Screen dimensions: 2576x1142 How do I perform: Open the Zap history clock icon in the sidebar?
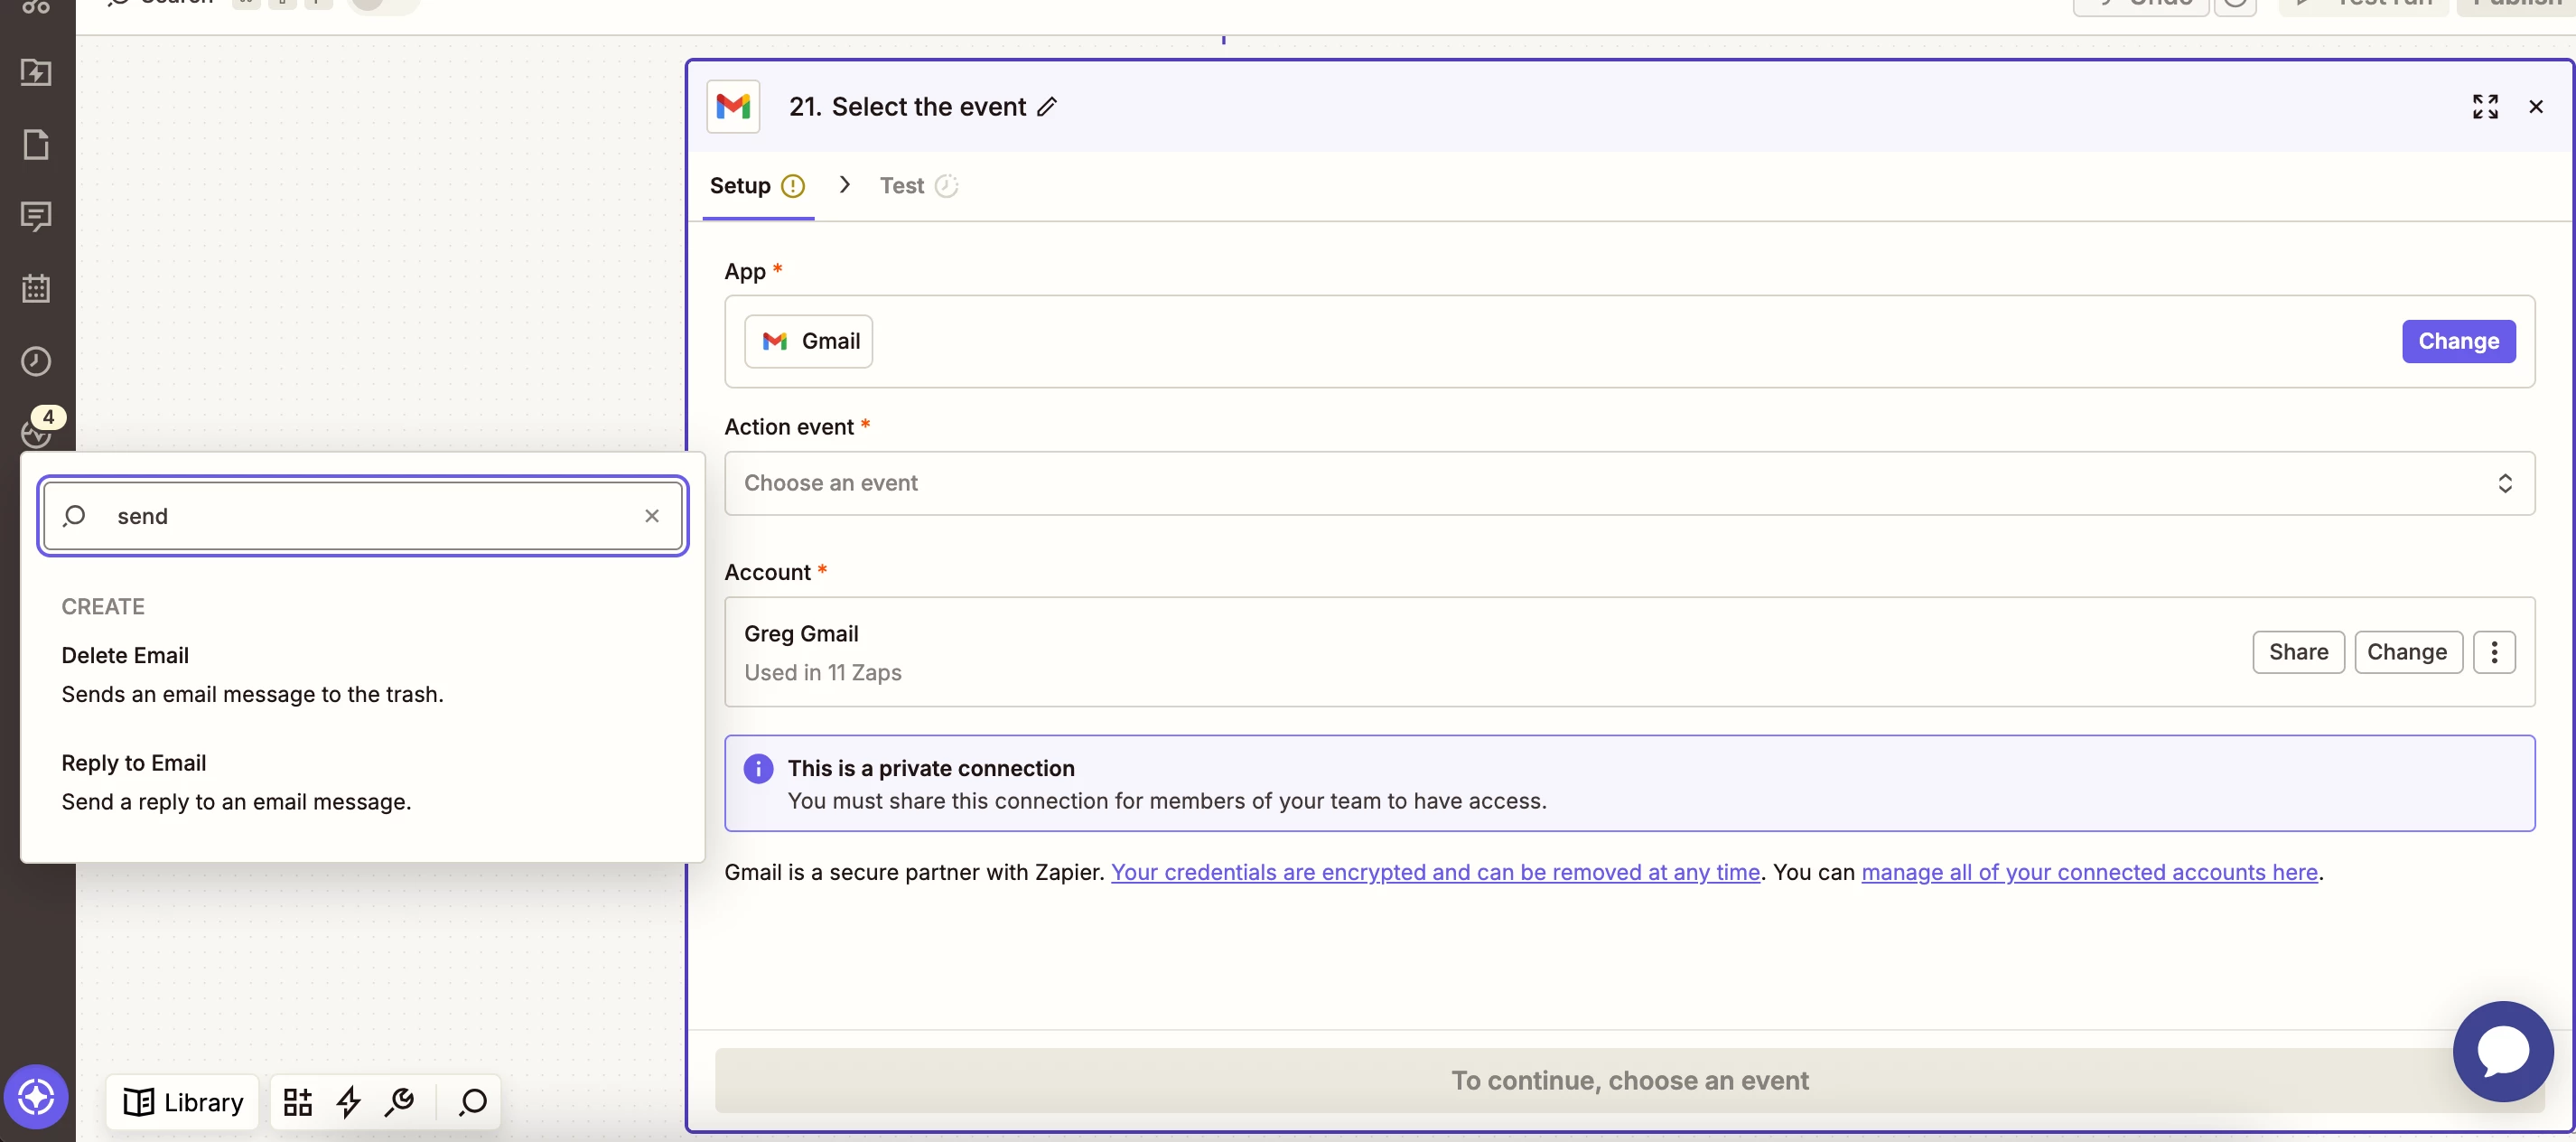[x=36, y=361]
